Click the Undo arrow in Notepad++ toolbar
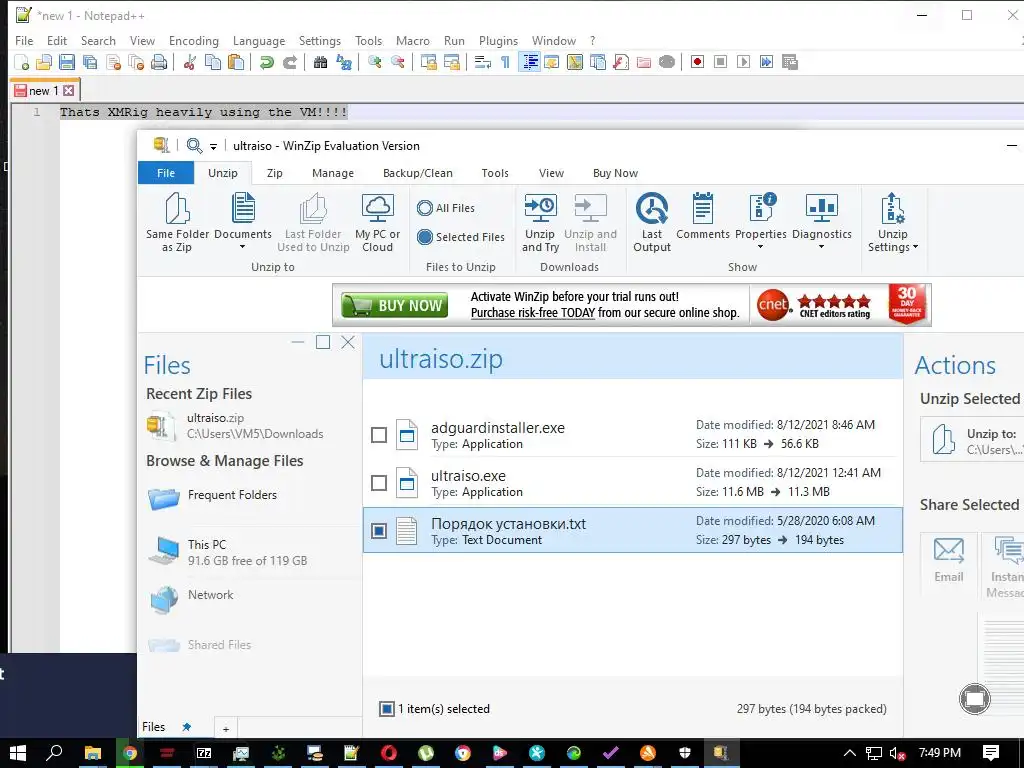 pos(266,62)
